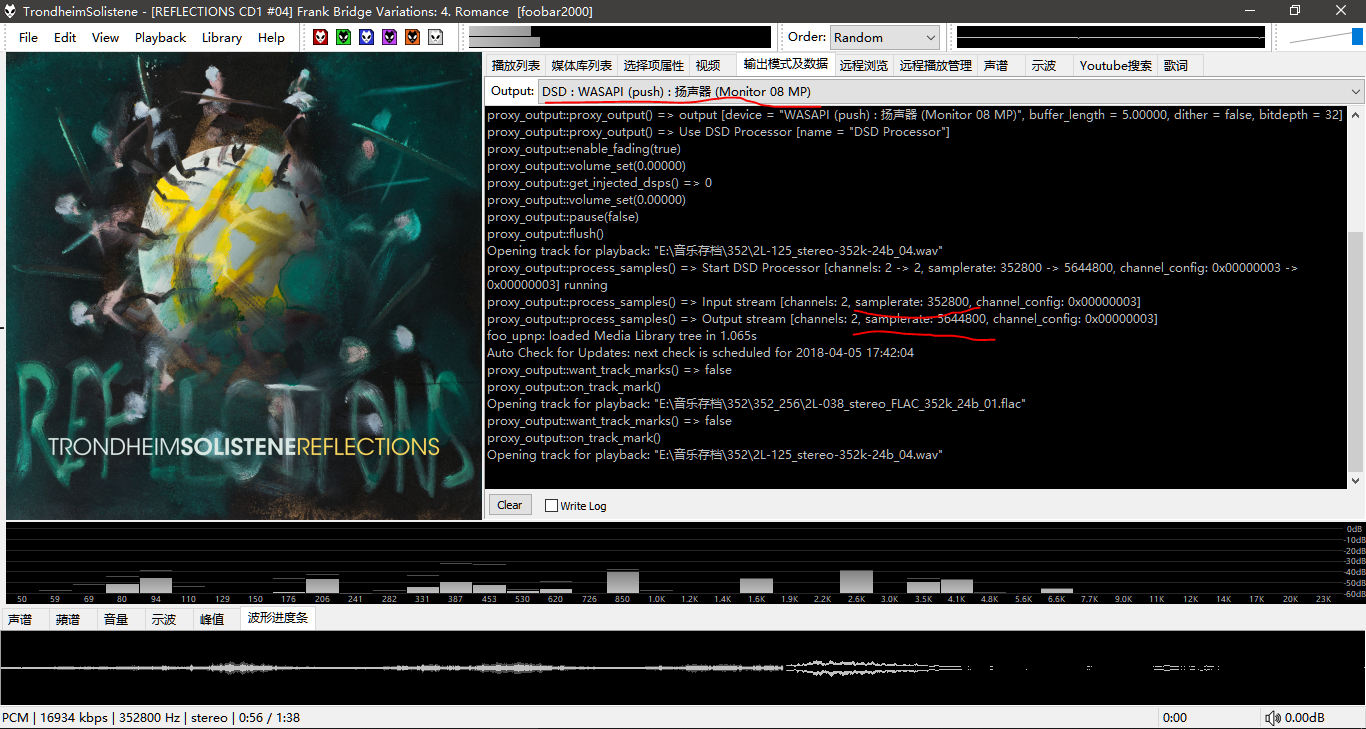Click the orange alien toolbar icon

[412, 37]
